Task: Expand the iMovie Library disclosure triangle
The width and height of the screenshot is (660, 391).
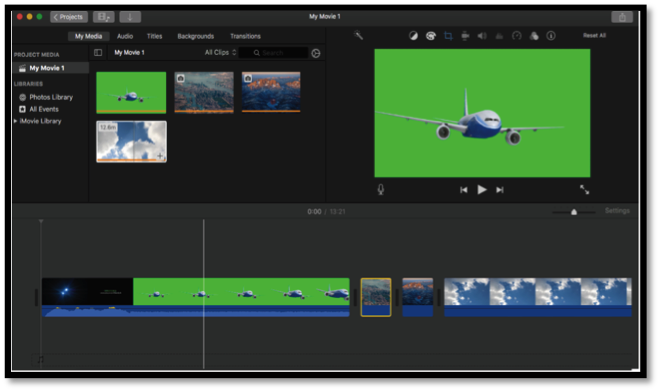Action: click(16, 121)
